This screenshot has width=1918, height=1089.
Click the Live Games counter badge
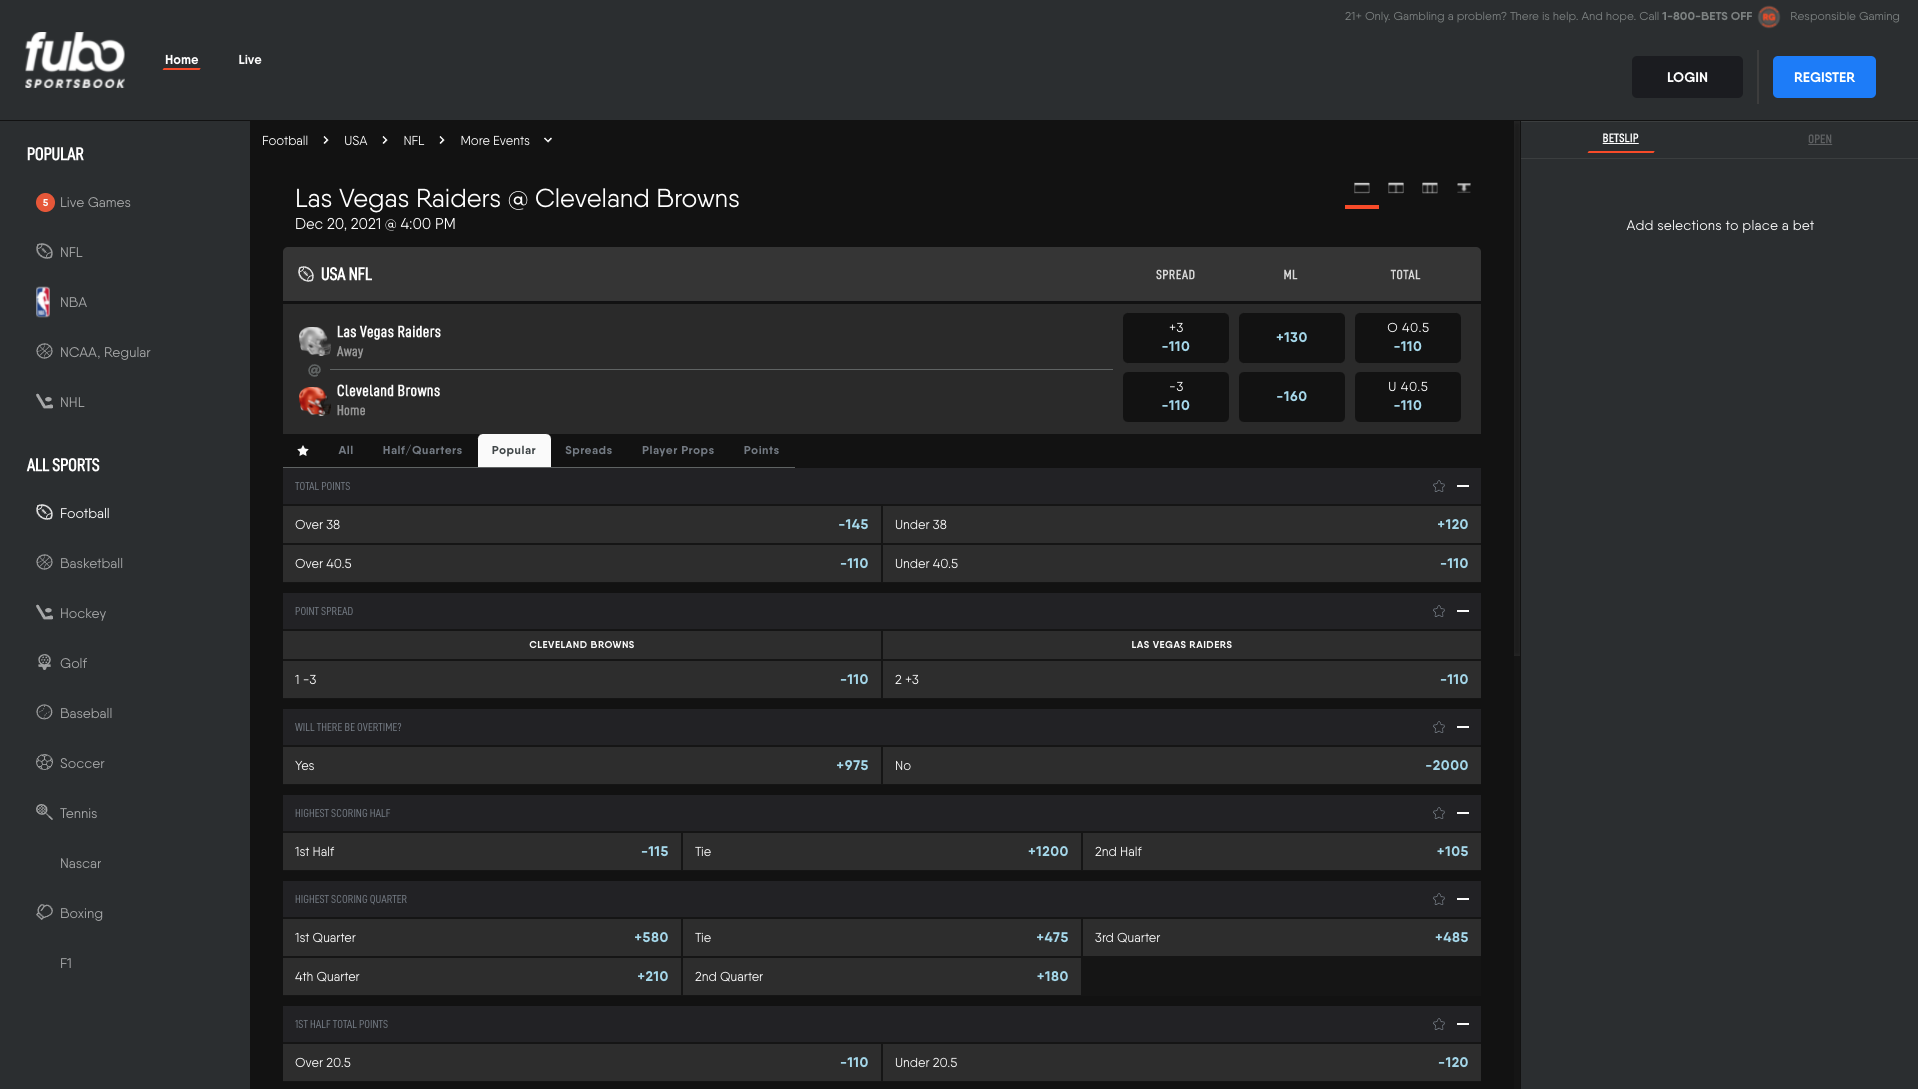(x=45, y=203)
